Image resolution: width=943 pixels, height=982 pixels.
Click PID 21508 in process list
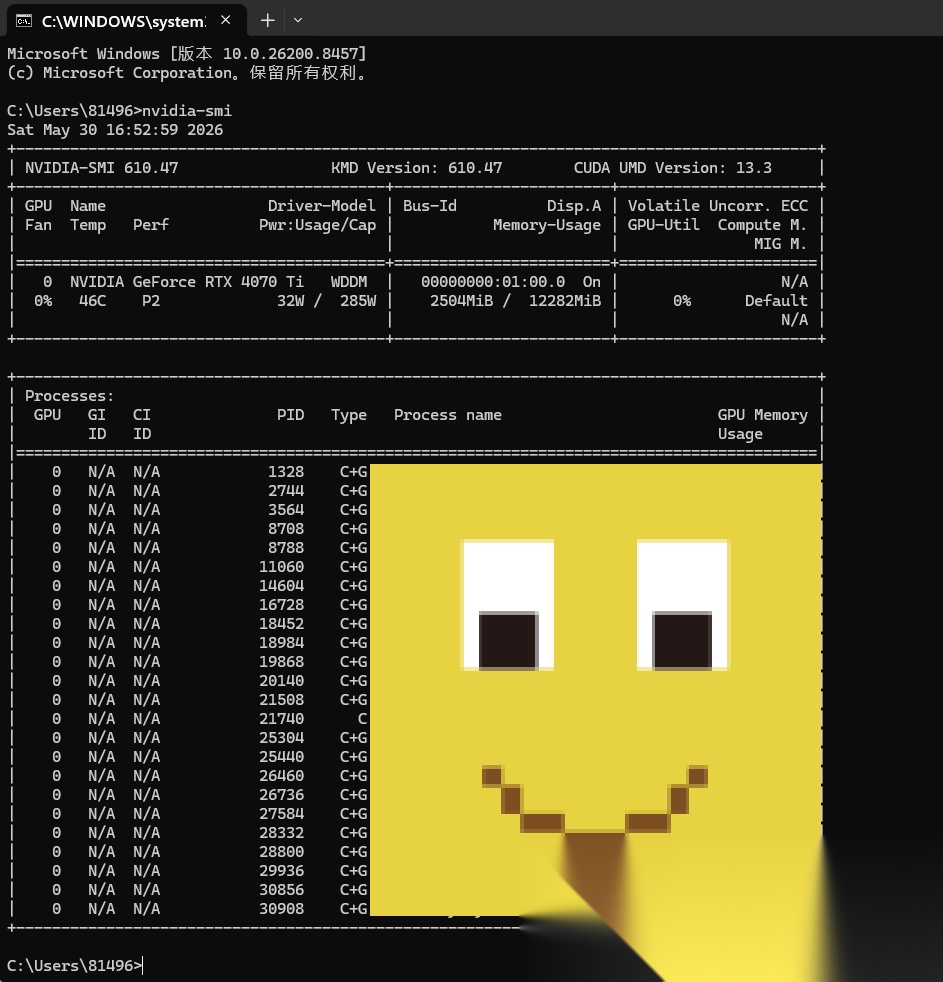(282, 700)
